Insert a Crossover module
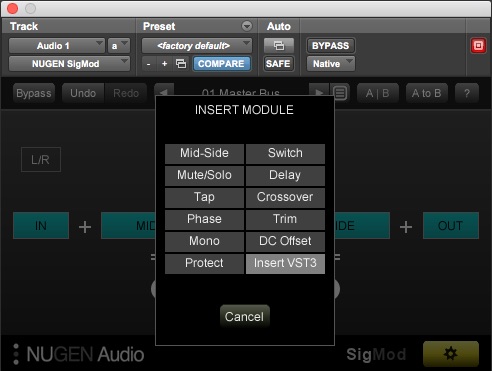Screen dimensions: 492x371 pos(285,197)
